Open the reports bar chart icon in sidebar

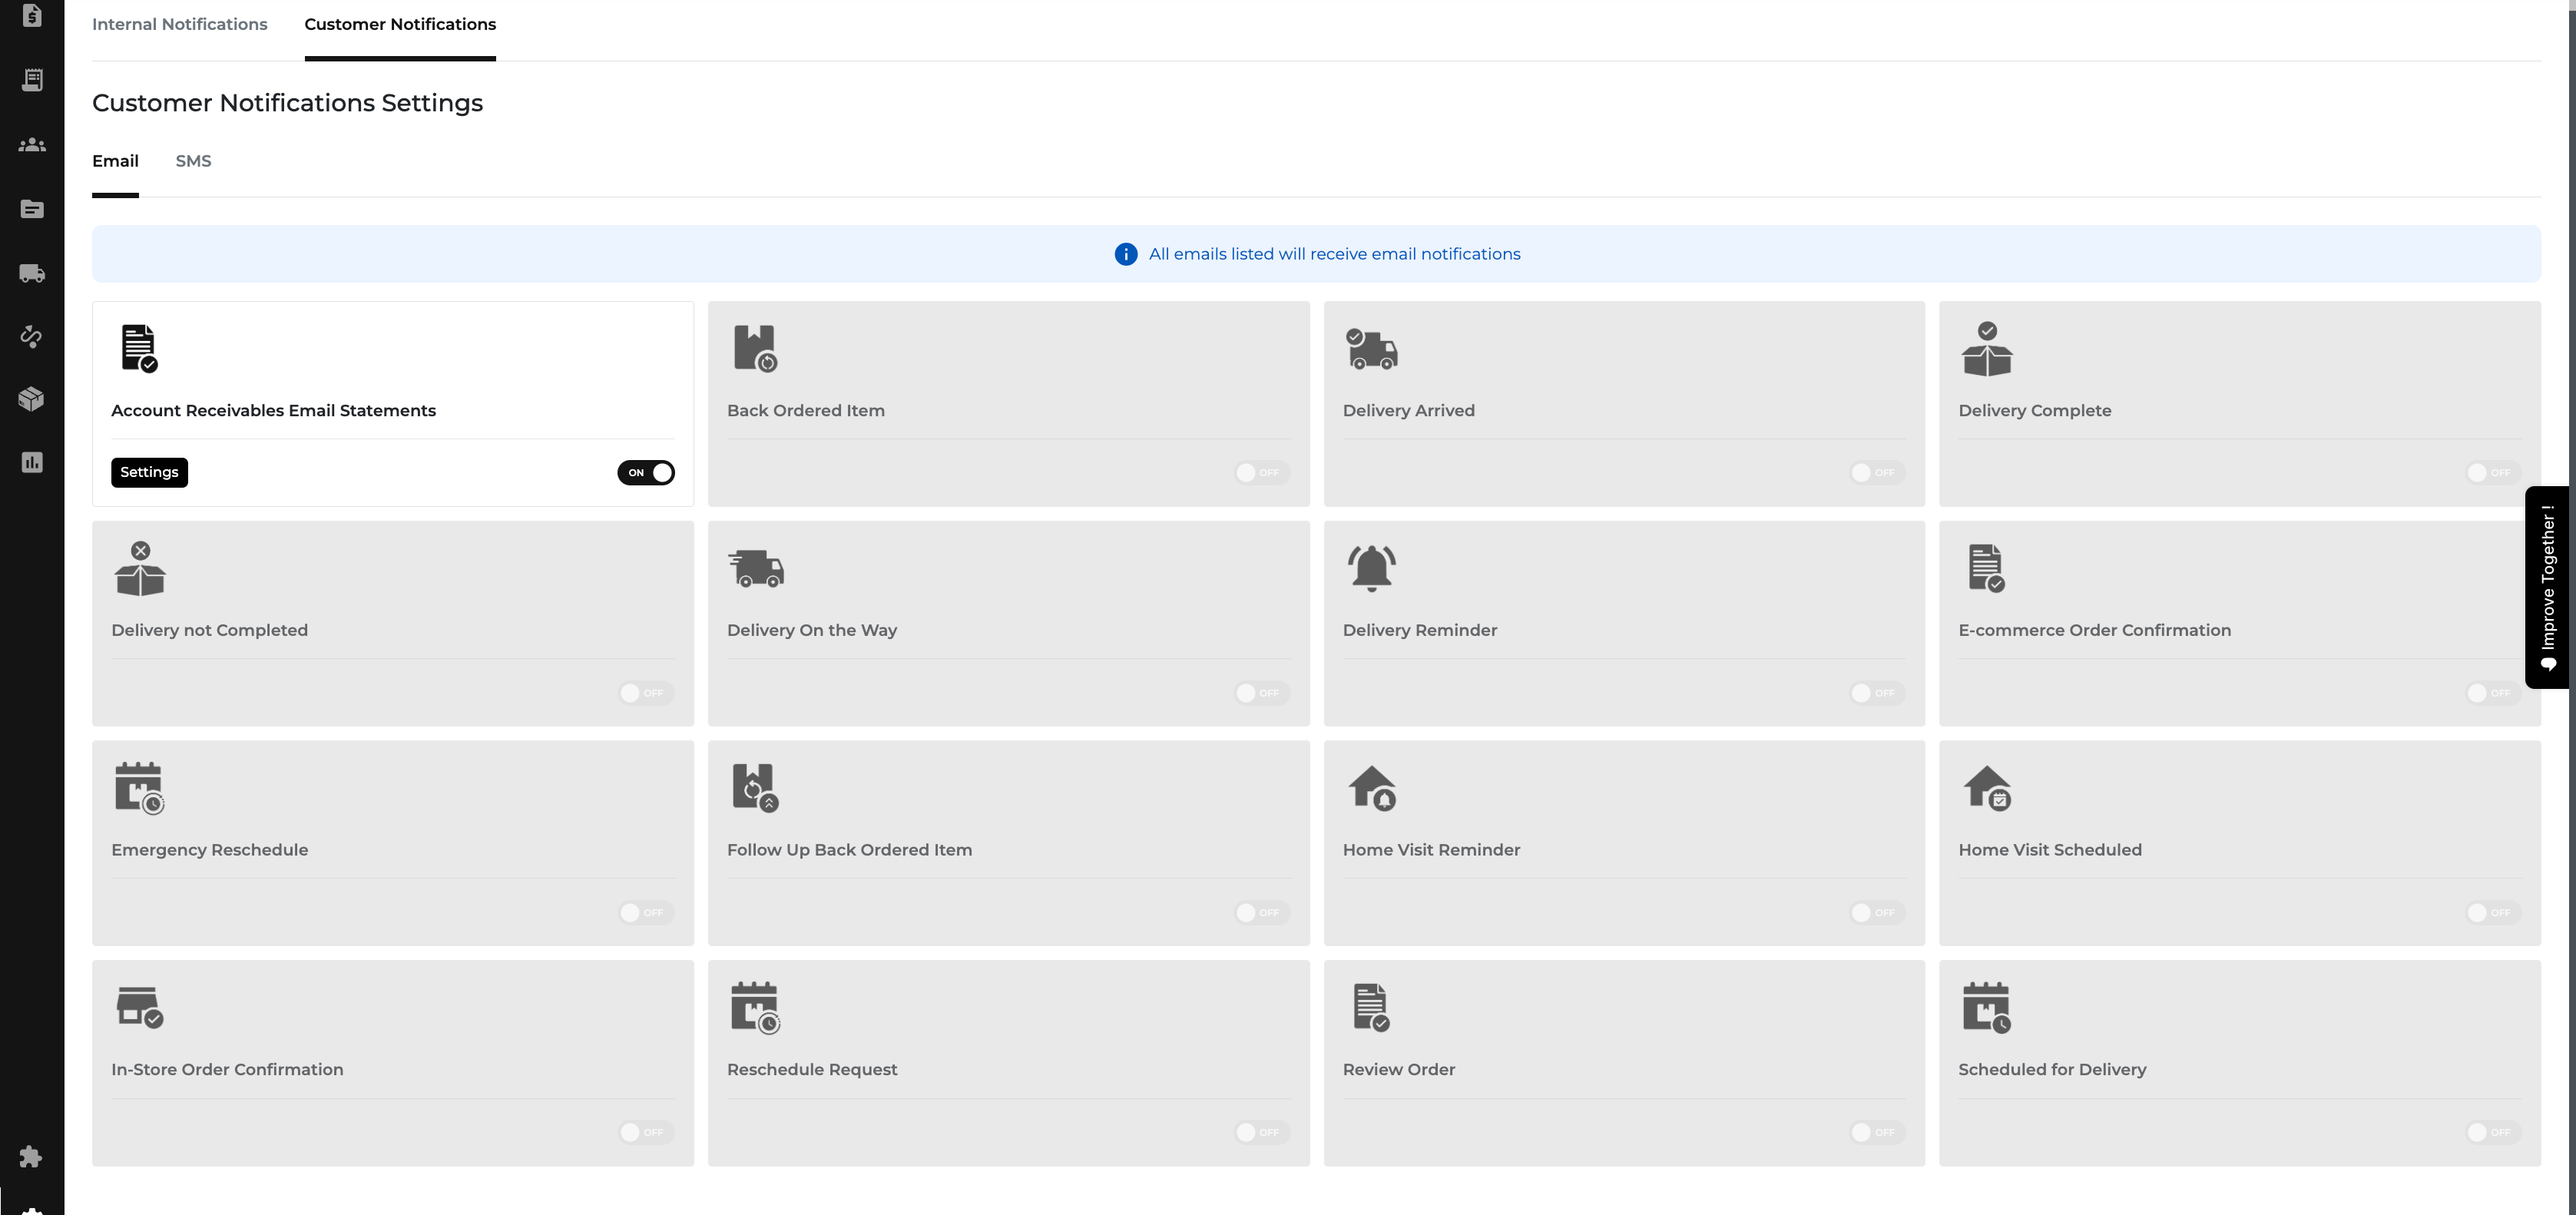(32, 462)
